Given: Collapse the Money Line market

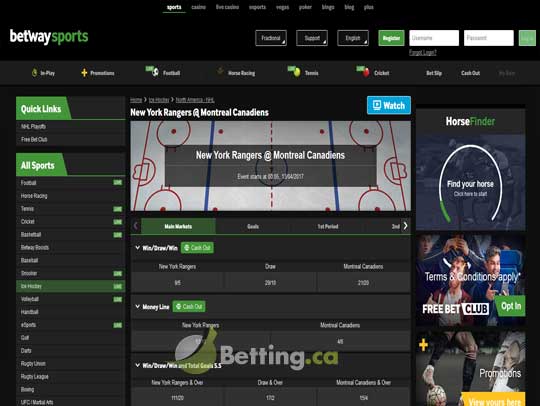Looking at the screenshot, I should (137, 306).
